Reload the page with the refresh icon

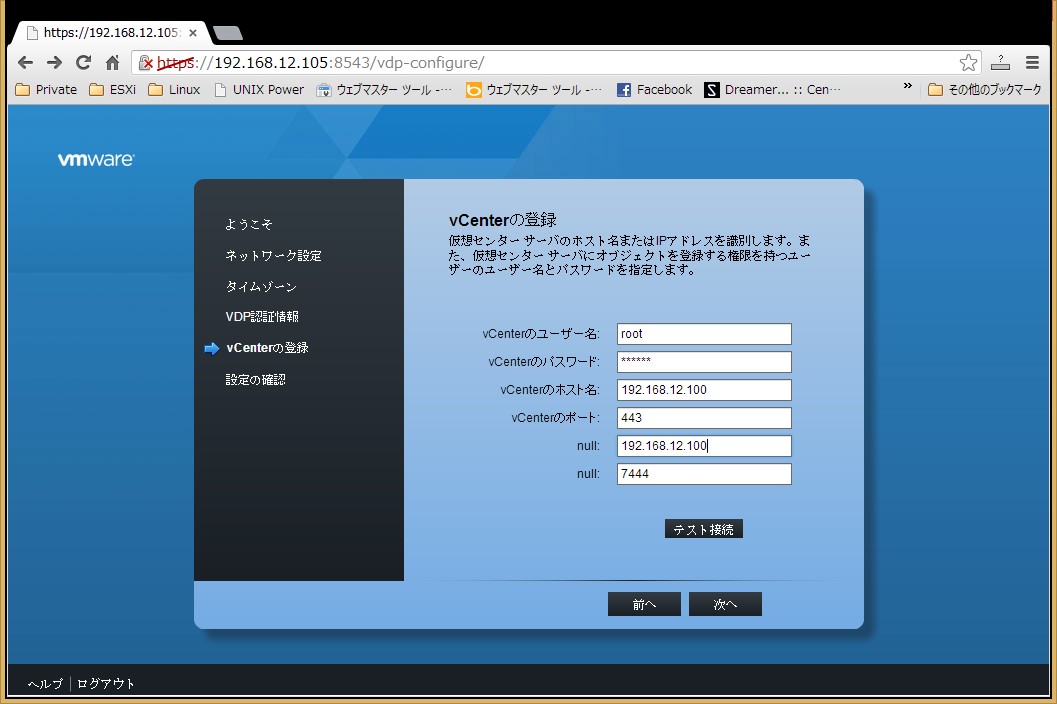(x=84, y=63)
